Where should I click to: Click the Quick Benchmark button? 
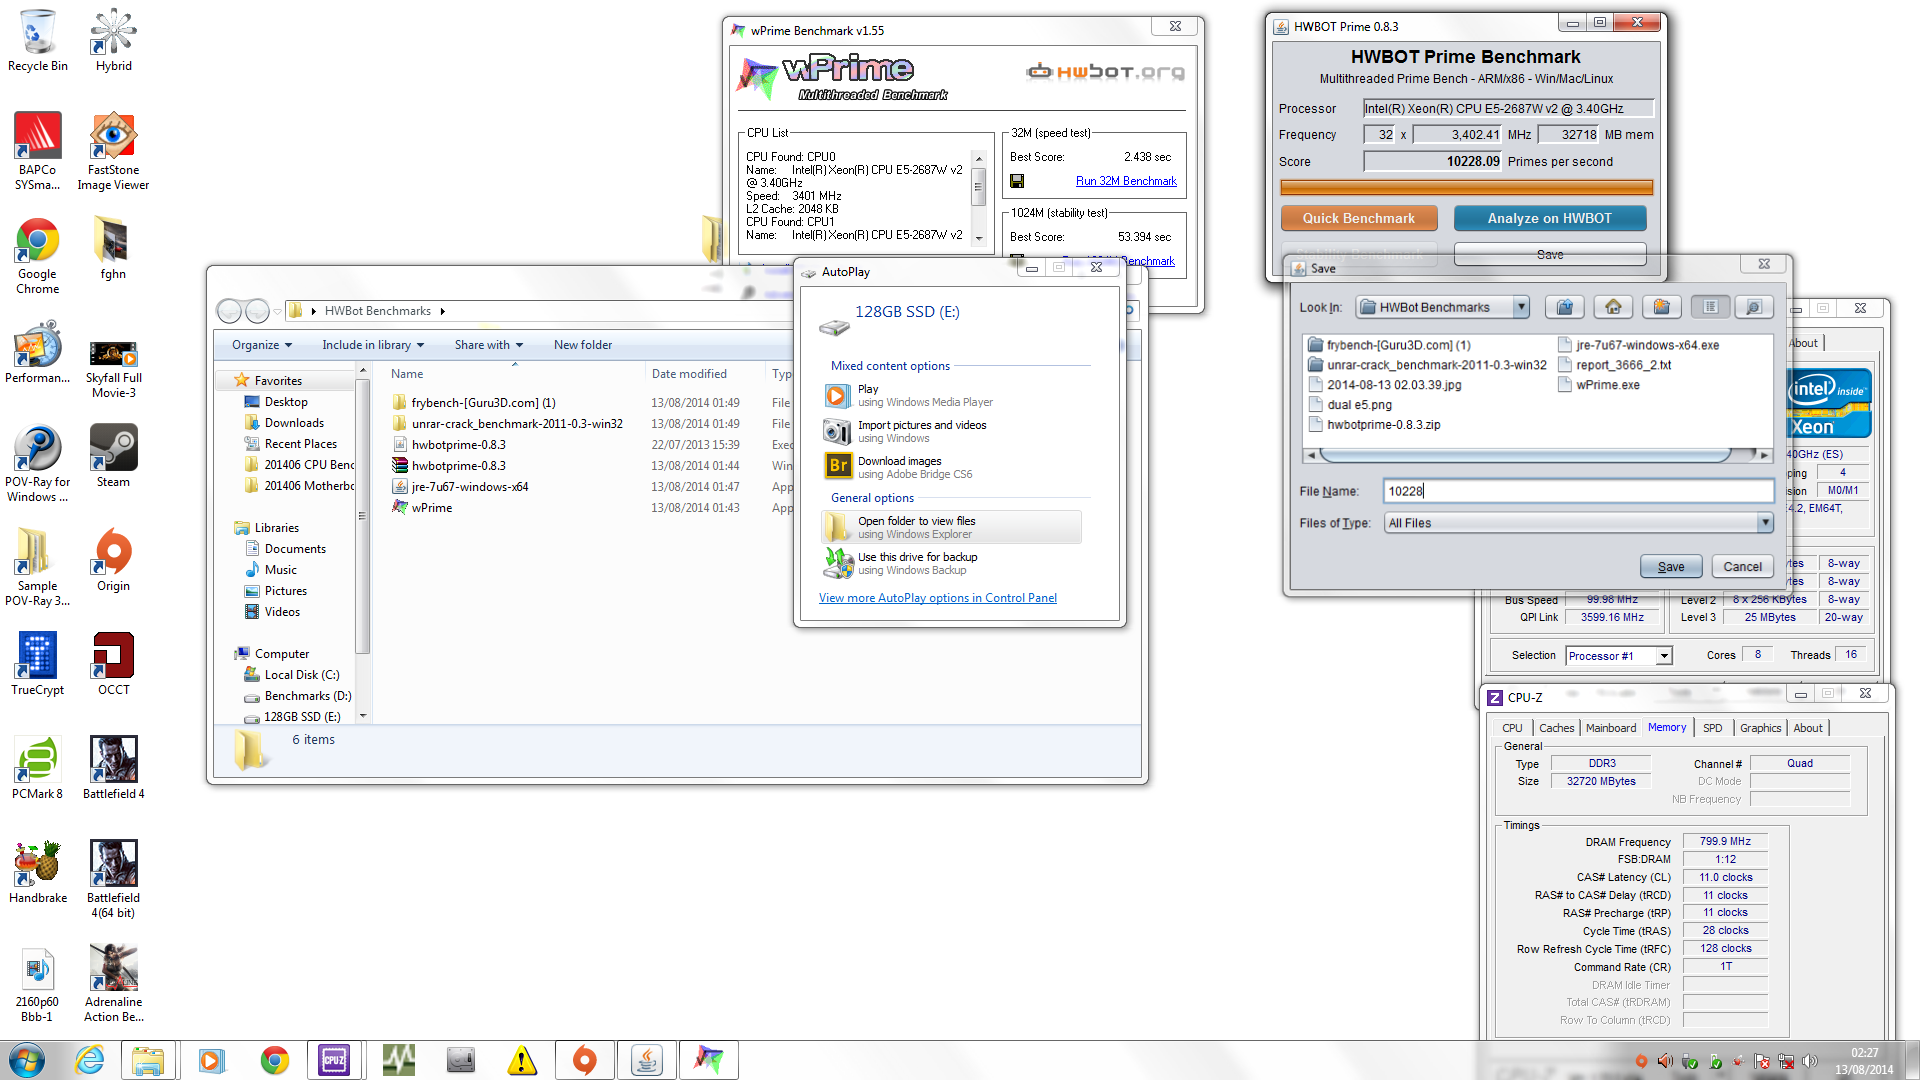(1358, 218)
